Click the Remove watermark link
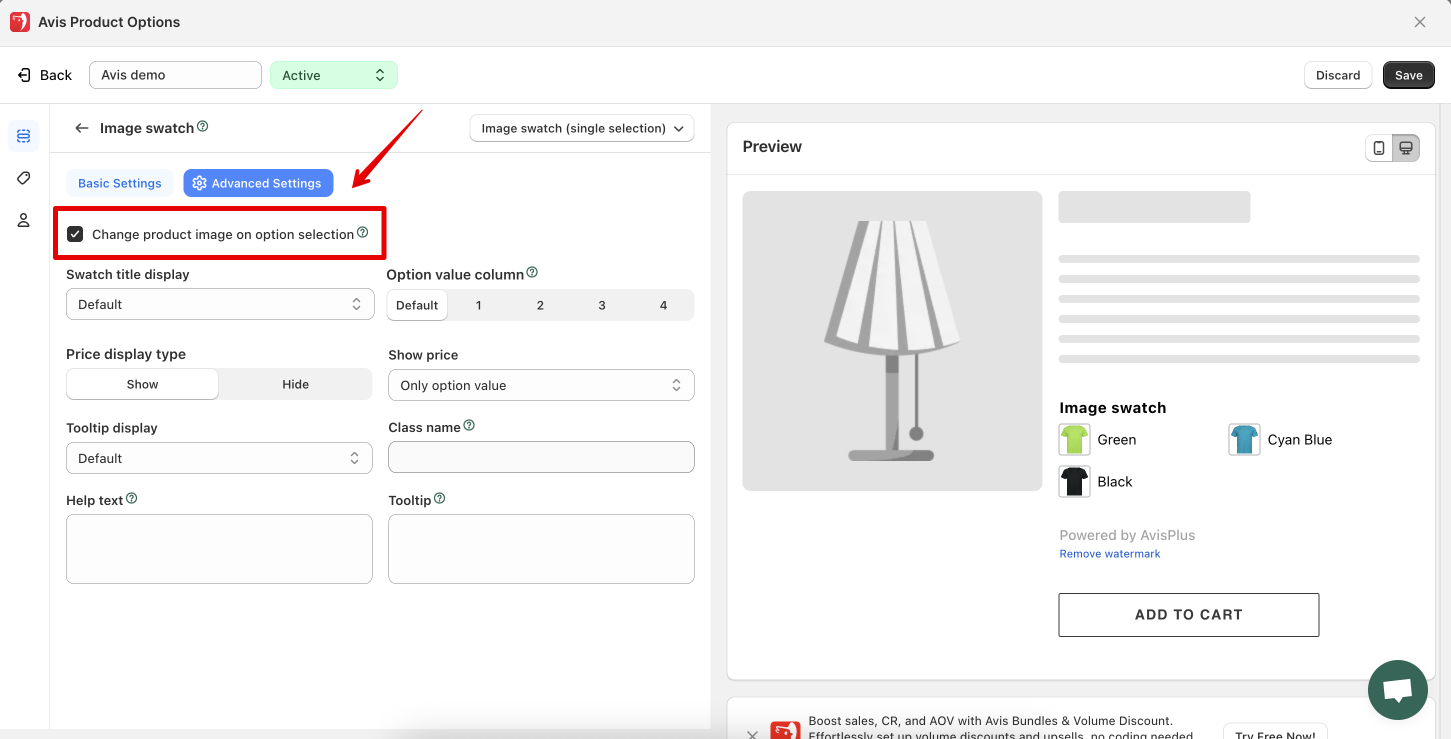1451x739 pixels. pos(1110,554)
